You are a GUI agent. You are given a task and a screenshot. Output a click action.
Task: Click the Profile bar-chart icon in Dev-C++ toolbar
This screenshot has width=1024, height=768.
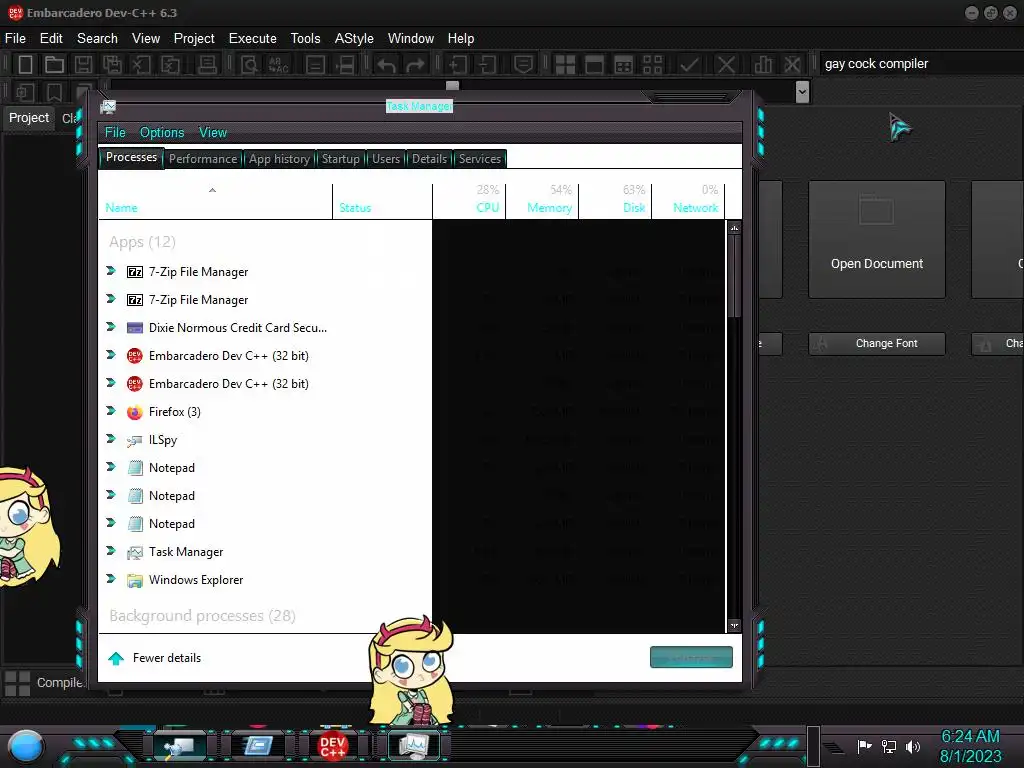(x=762, y=64)
